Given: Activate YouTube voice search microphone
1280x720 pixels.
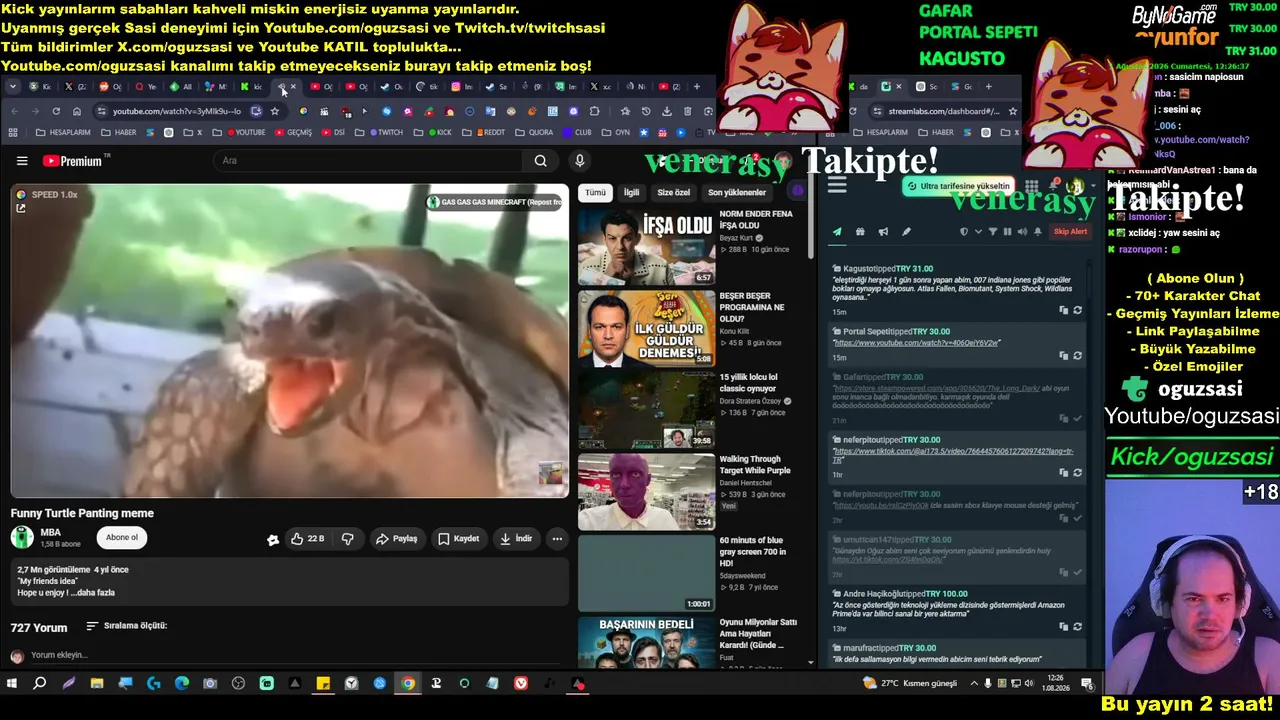Looking at the screenshot, I should click(579, 161).
